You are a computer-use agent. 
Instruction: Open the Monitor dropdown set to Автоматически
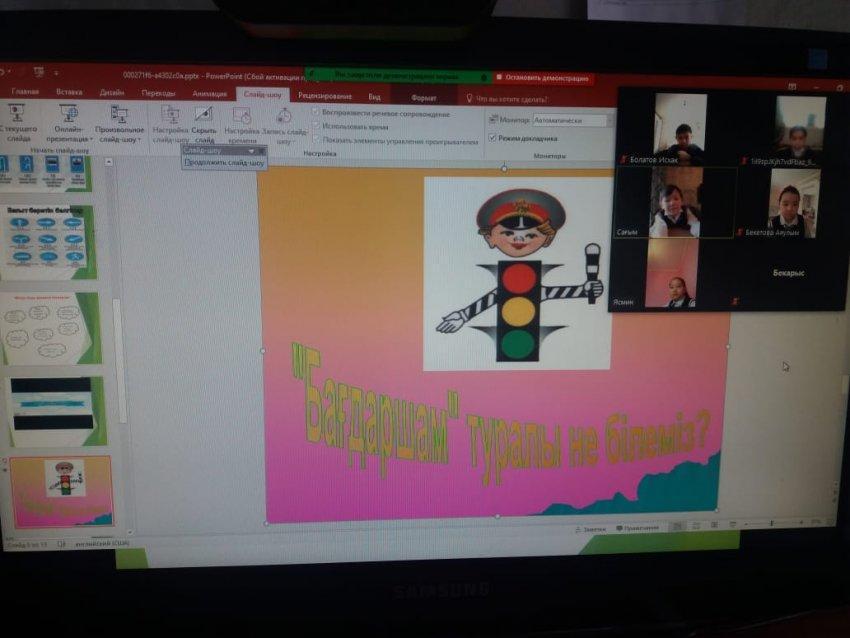click(572, 120)
